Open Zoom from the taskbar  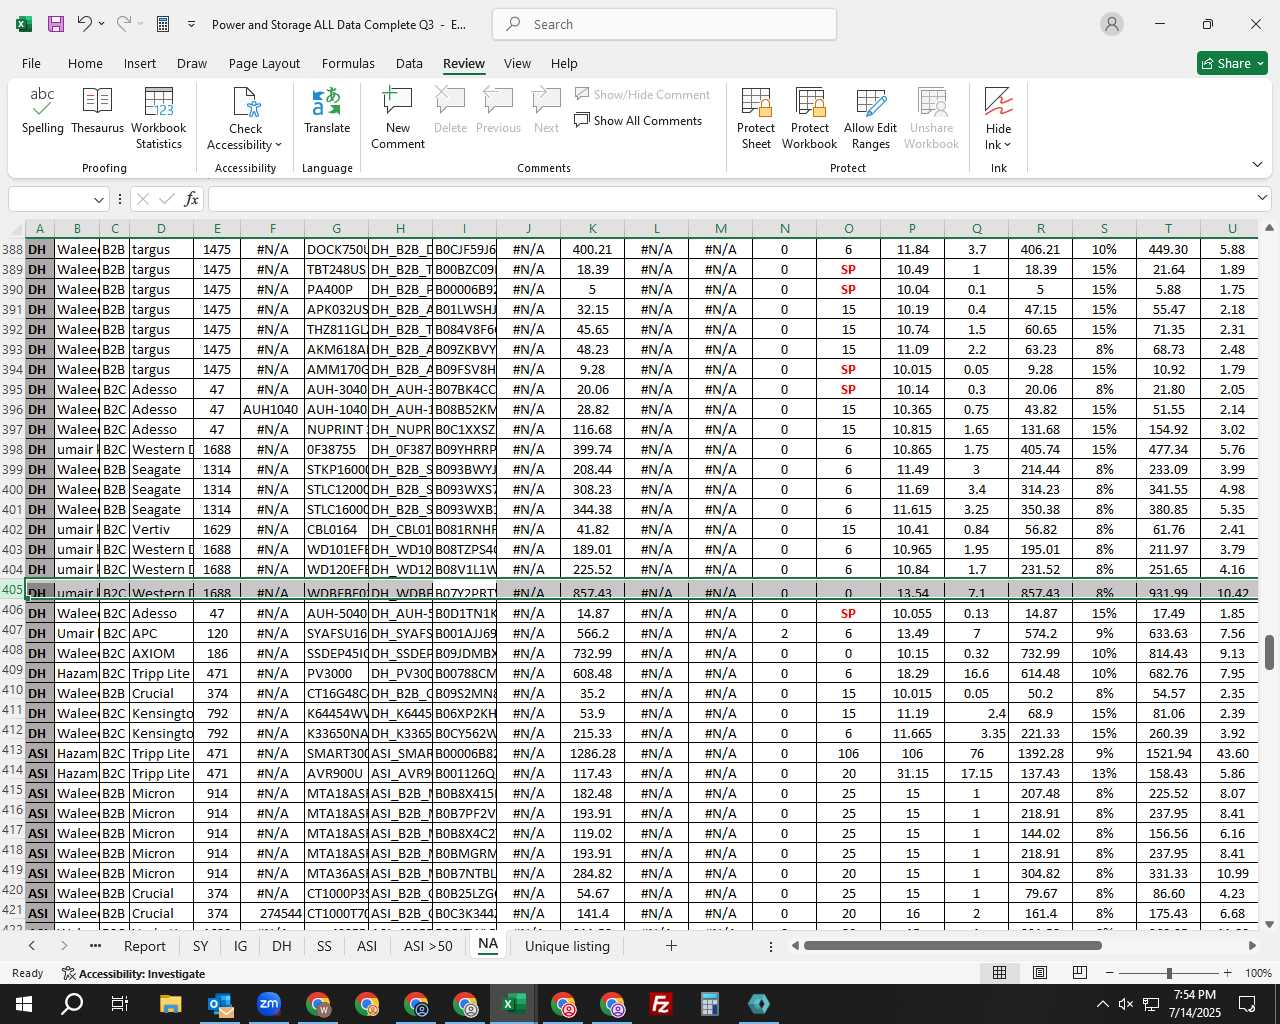tap(268, 1004)
